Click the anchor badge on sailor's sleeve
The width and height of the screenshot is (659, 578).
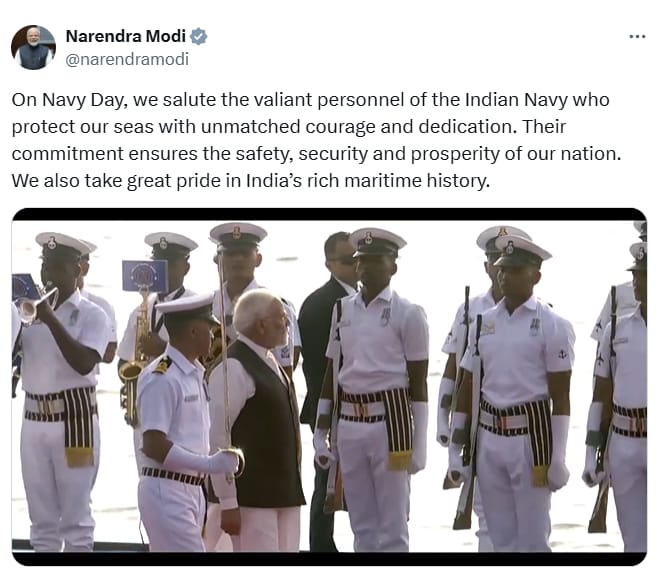coord(562,355)
